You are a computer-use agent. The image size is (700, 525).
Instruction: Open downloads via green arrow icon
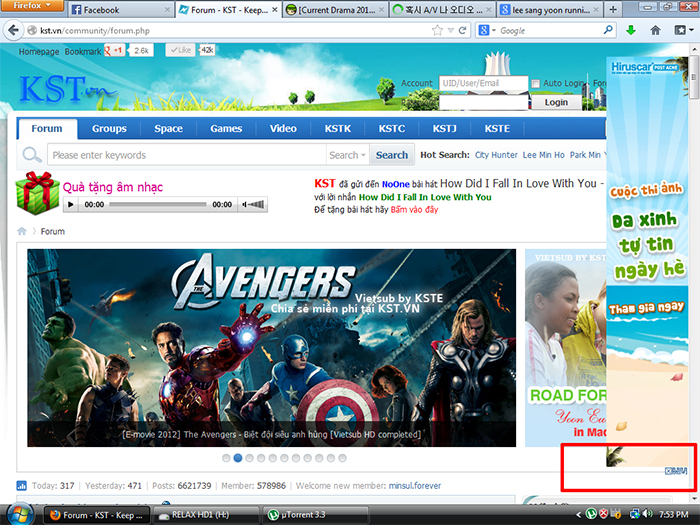point(631,30)
